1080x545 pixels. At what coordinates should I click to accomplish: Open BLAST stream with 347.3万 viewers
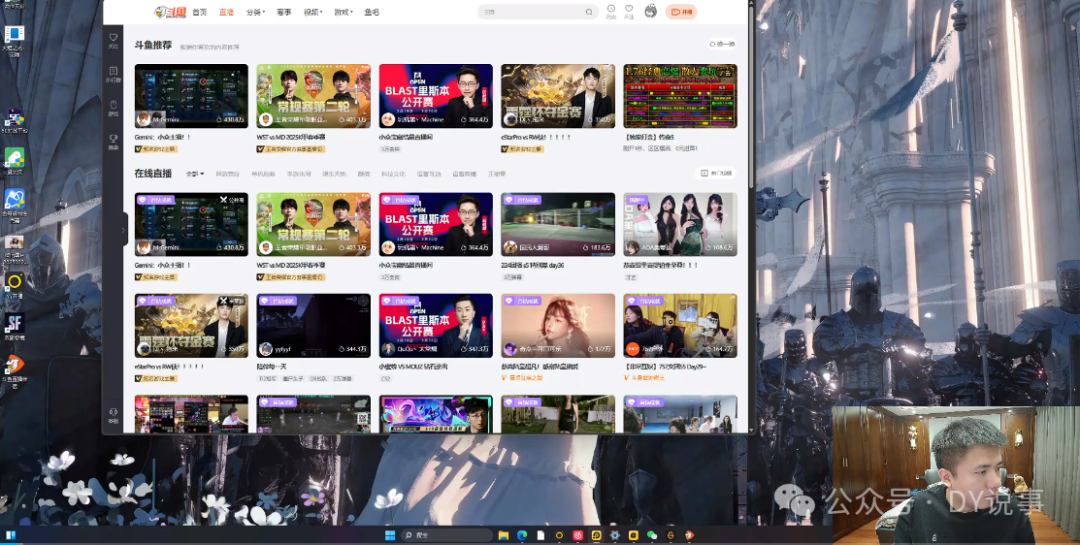(435, 325)
